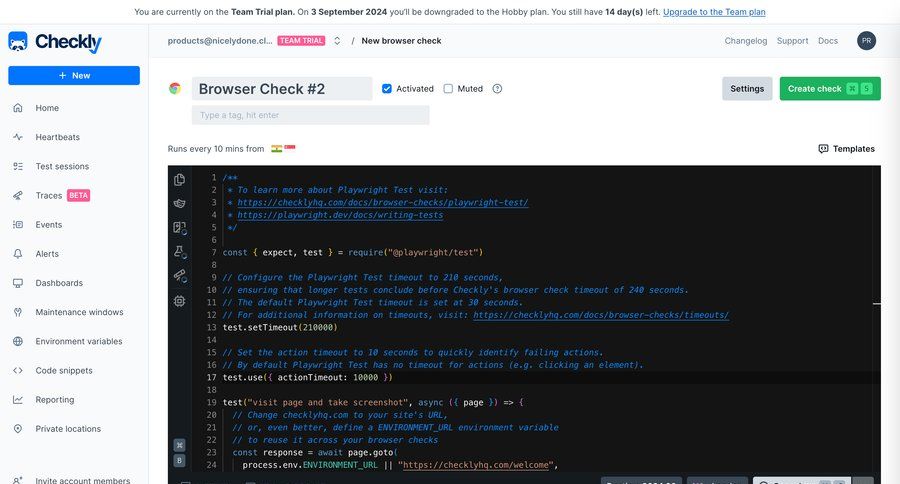Open Heartbeats pulse icon in sidebar
900x484 pixels.
coord(18,137)
